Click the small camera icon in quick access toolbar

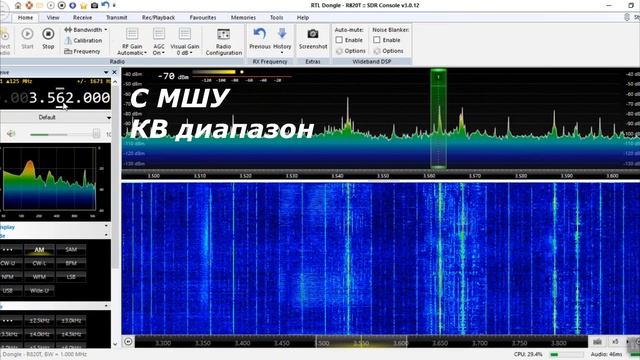tap(94, 6)
